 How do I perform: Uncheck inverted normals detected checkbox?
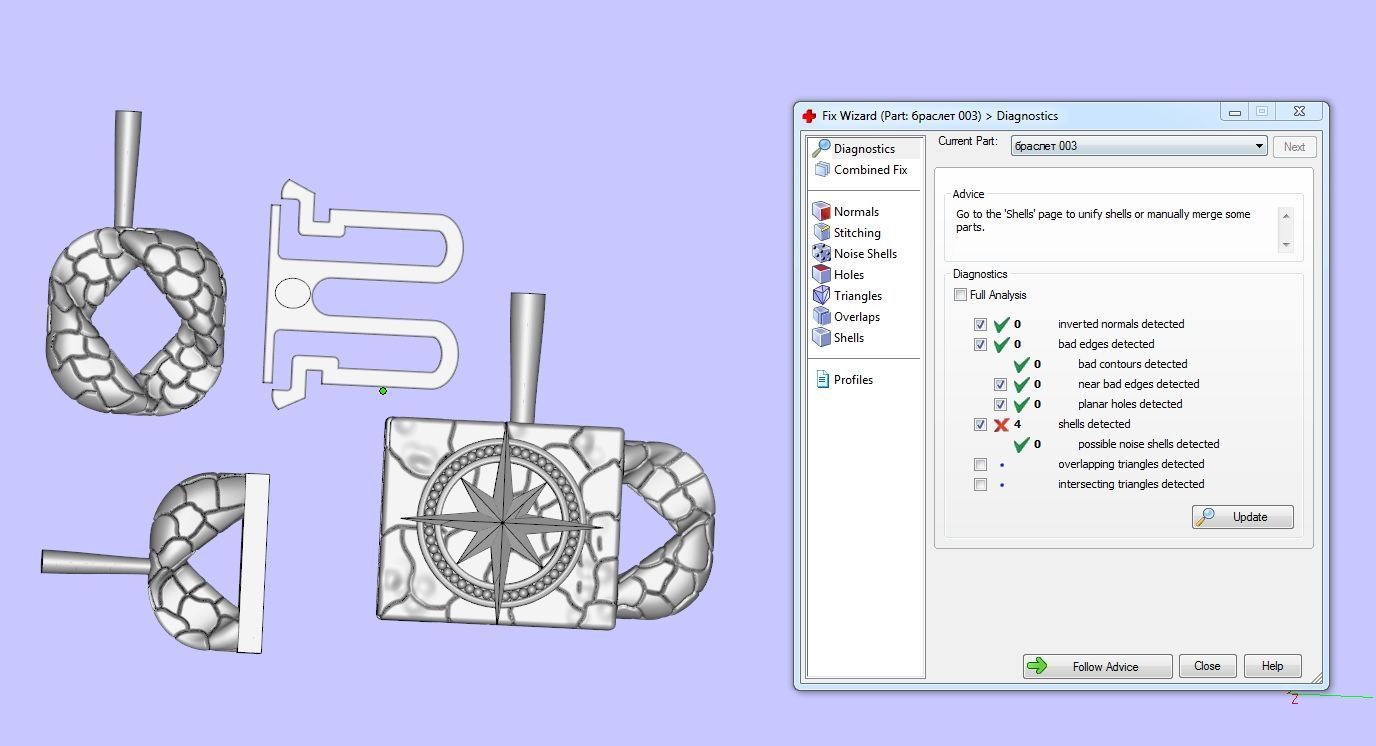click(x=980, y=324)
